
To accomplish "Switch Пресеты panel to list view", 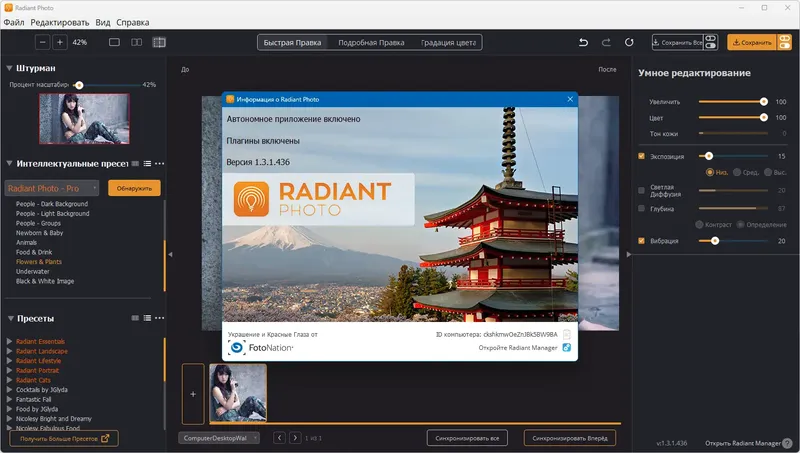I will 147,318.
